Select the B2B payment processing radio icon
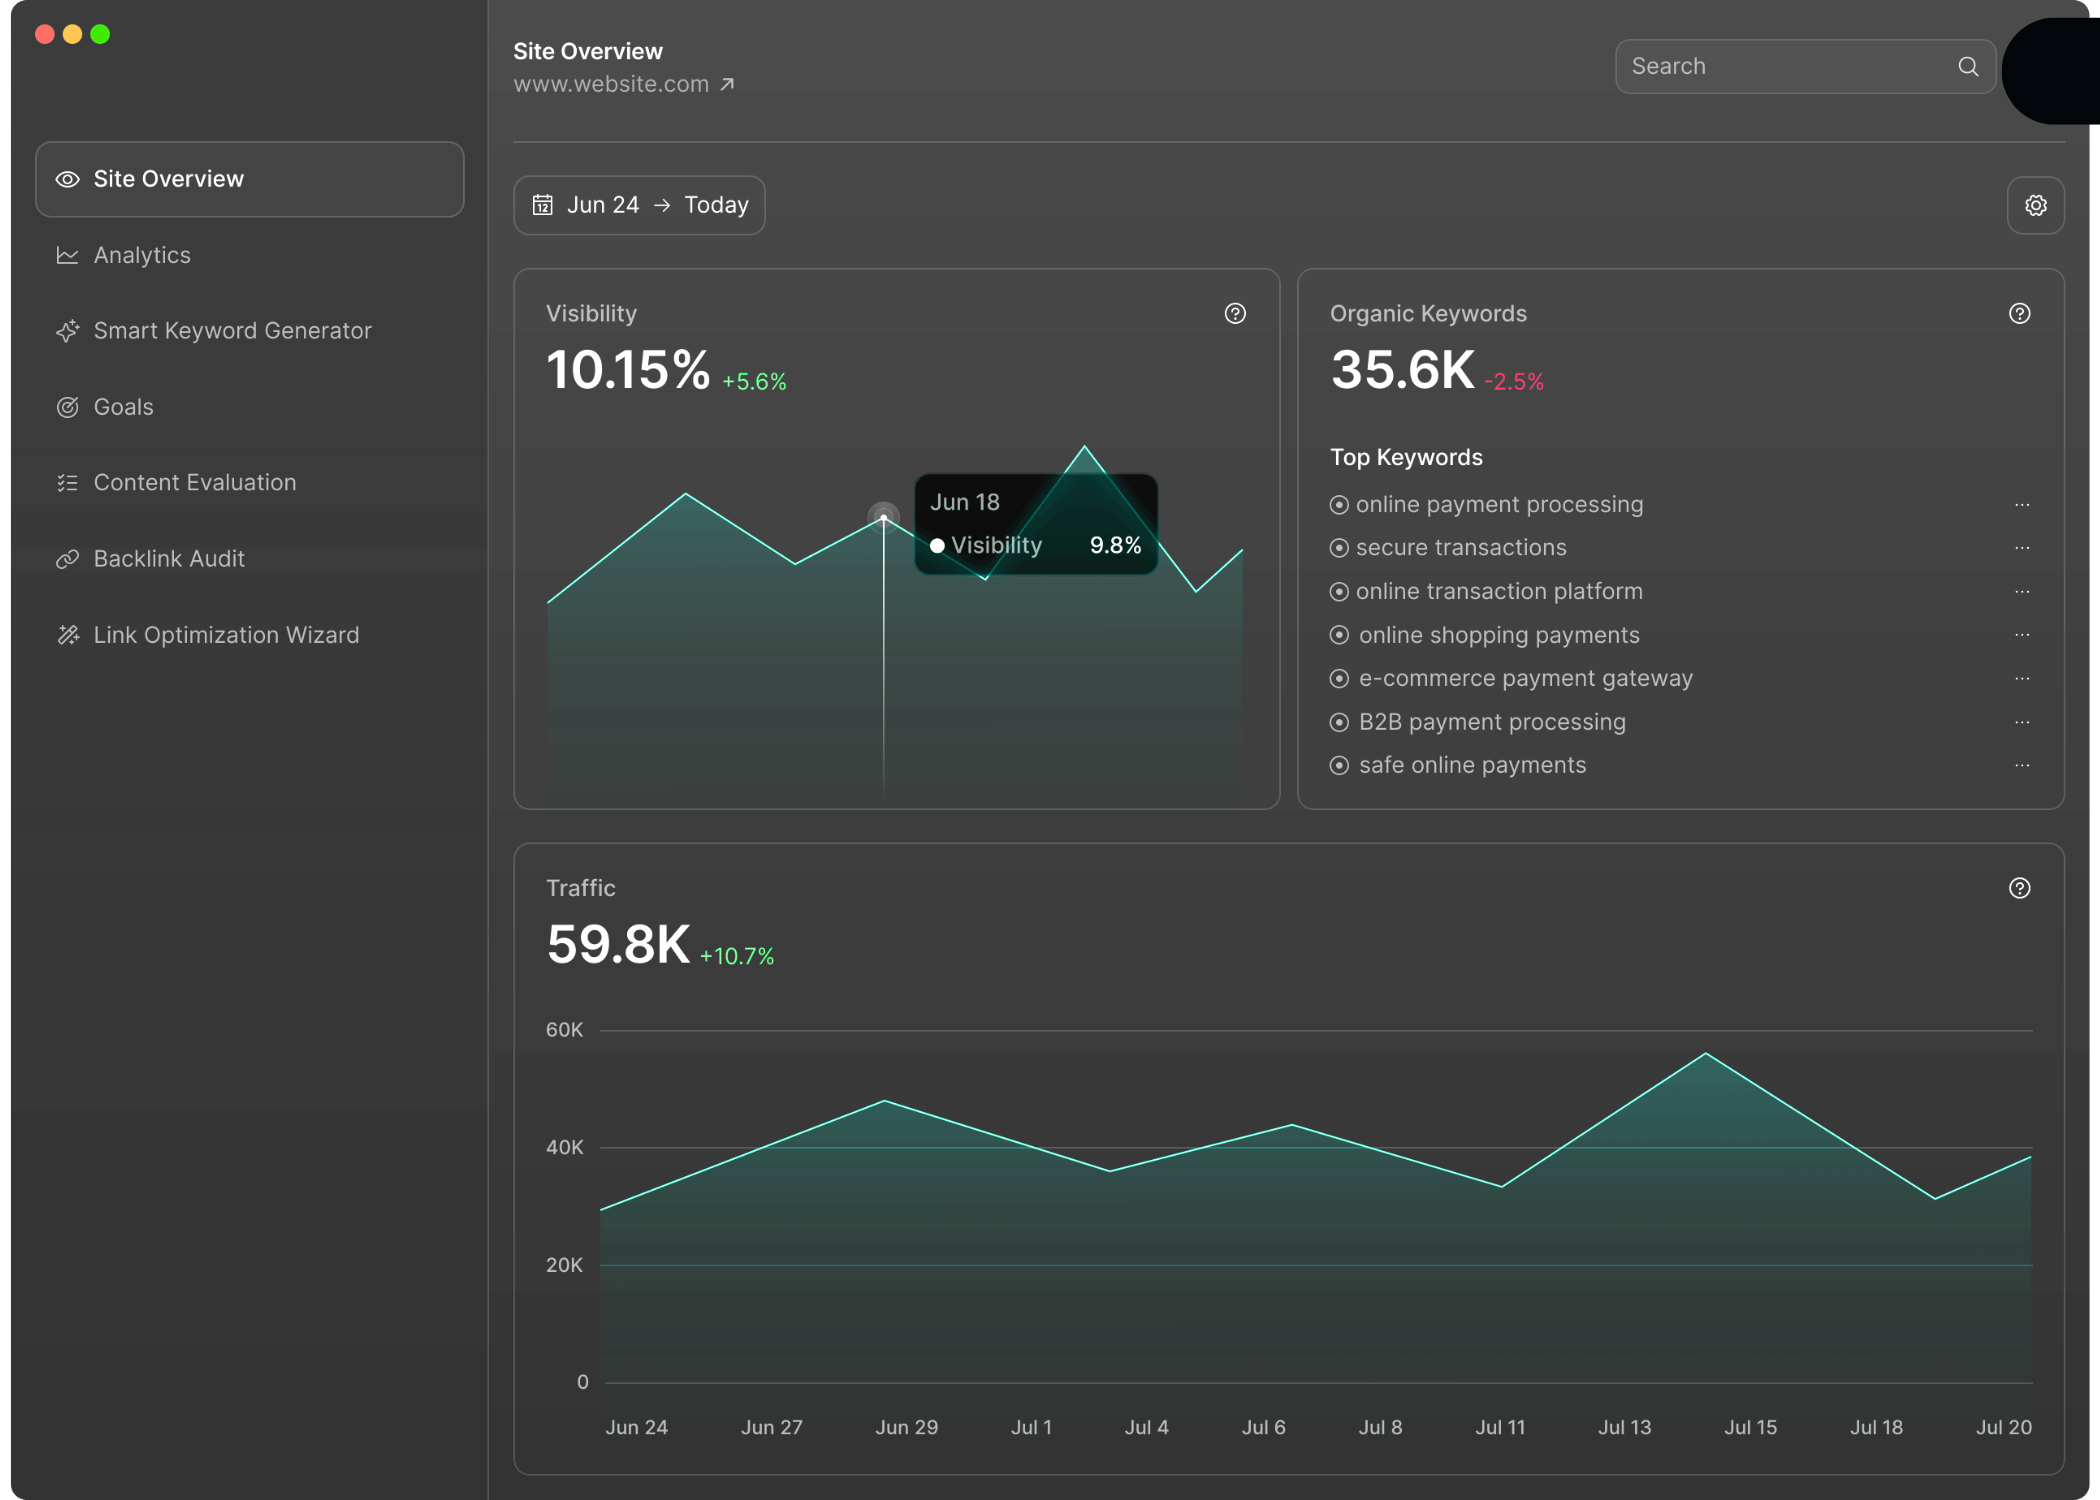The height and width of the screenshot is (1500, 2100). [1339, 722]
